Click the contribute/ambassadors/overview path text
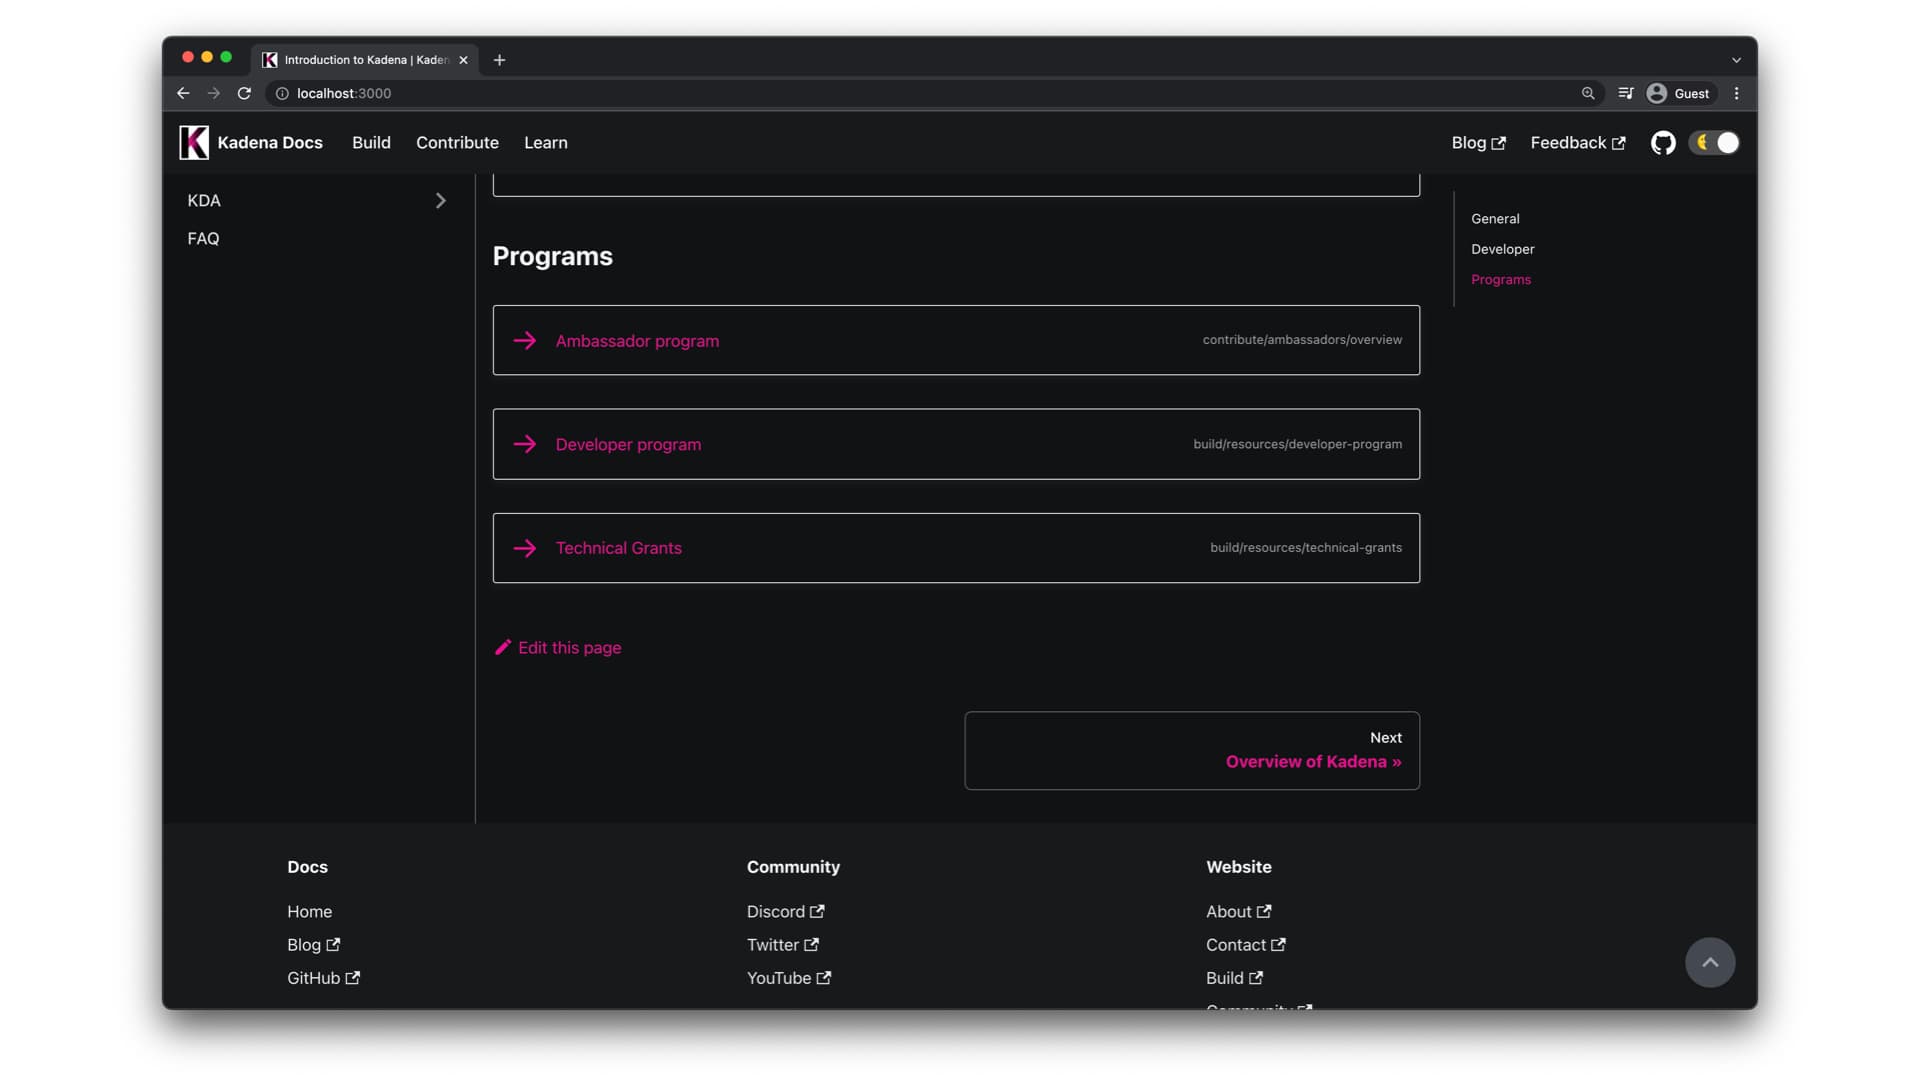 pyautogui.click(x=1302, y=340)
